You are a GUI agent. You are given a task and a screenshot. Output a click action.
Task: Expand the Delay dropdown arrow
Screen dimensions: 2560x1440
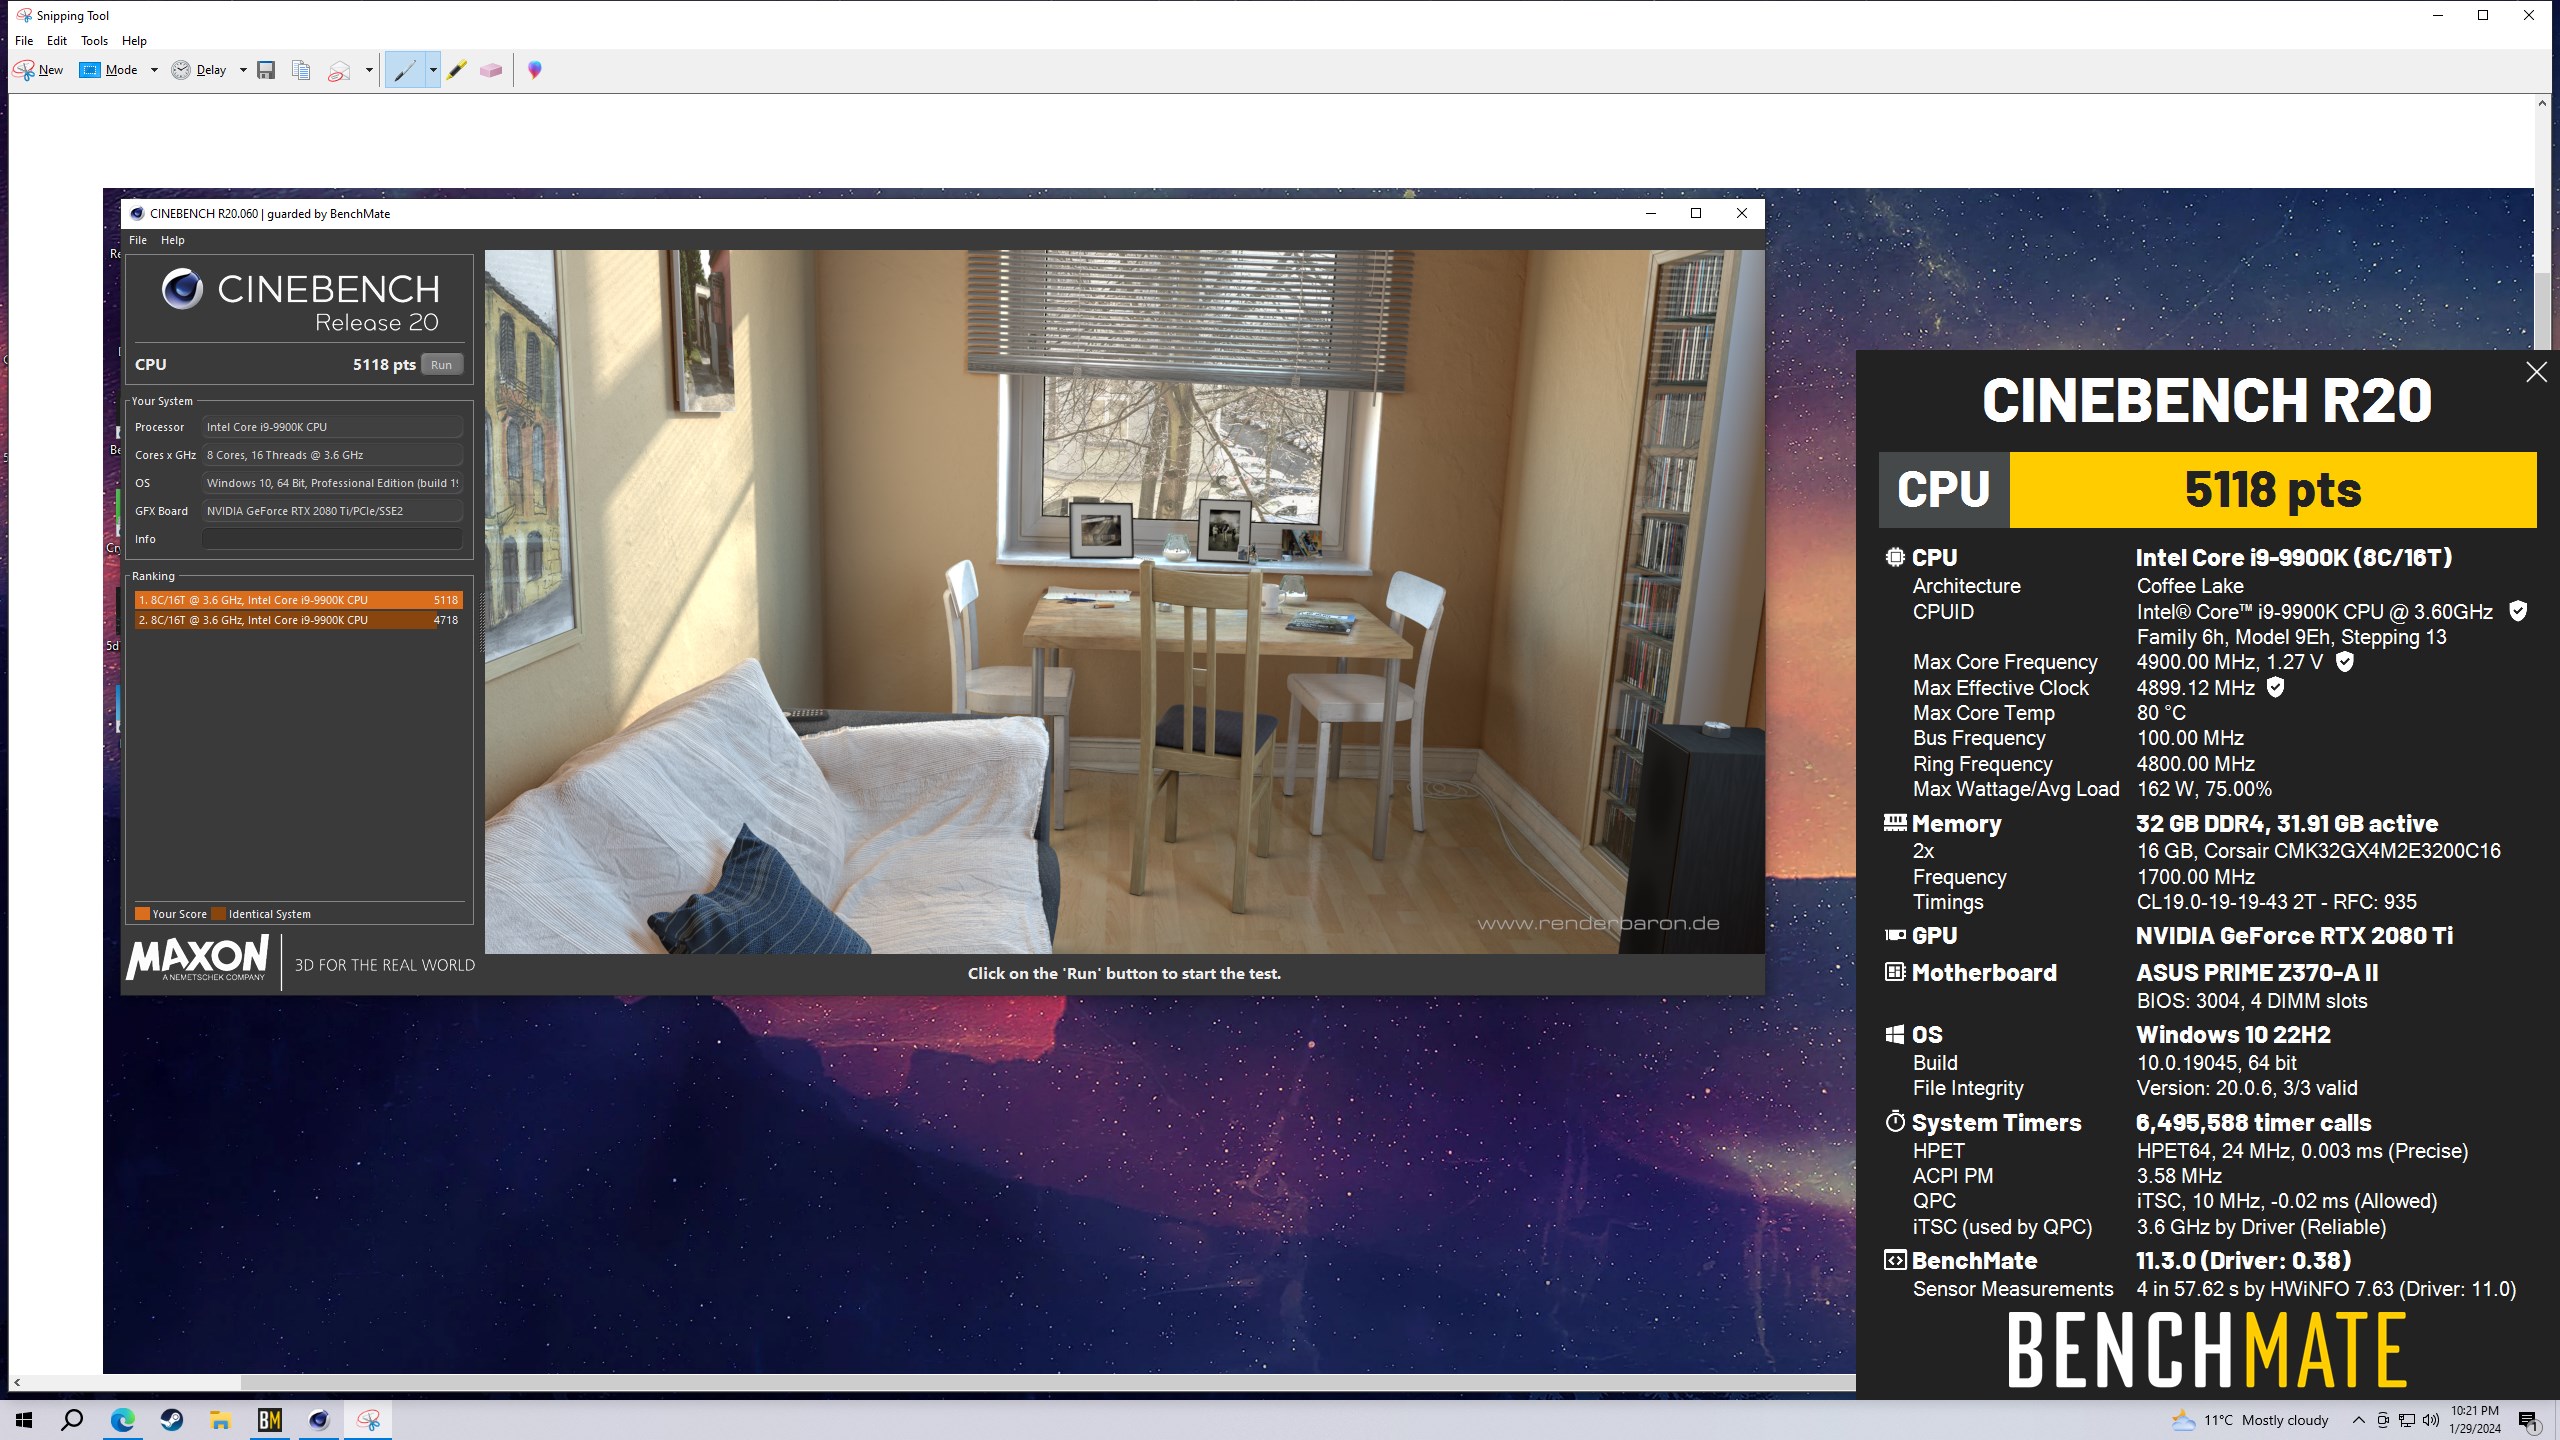click(243, 70)
